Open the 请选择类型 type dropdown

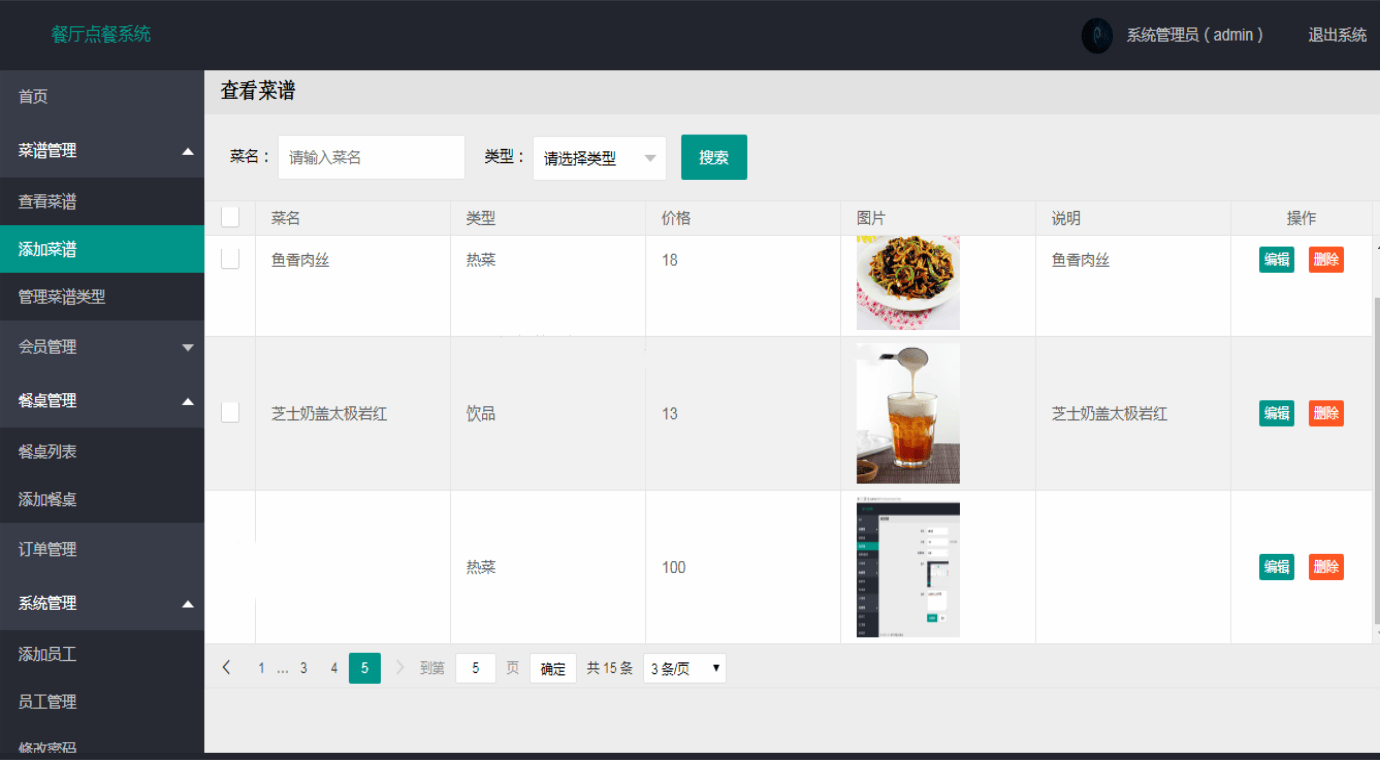pyautogui.click(x=598, y=157)
